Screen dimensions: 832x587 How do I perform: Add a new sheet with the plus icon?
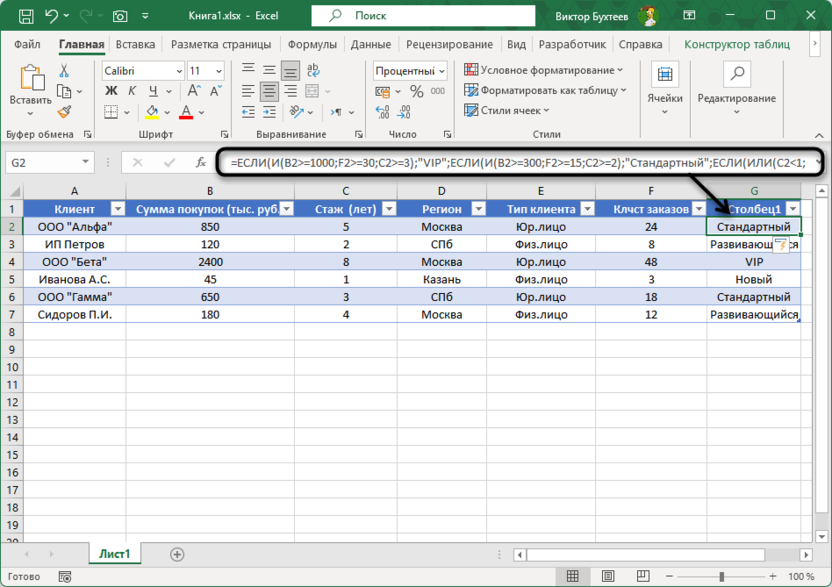[x=177, y=554]
